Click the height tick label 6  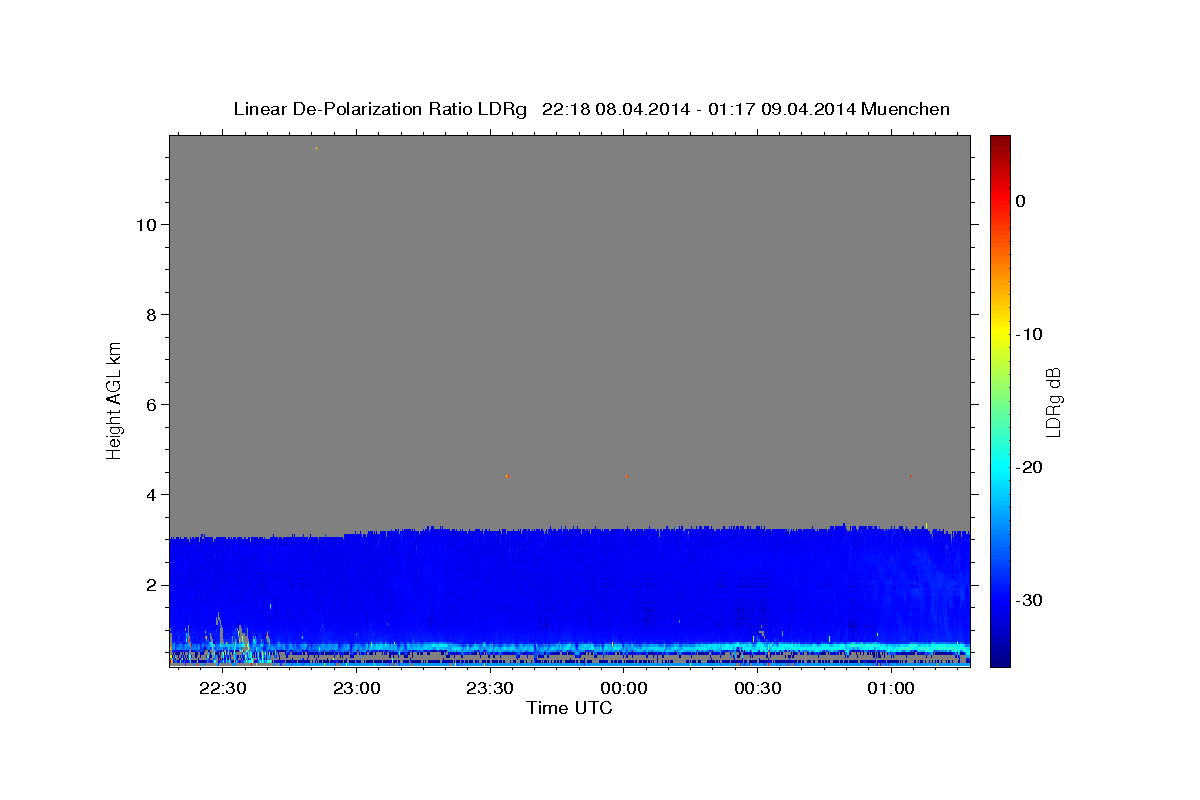click(x=151, y=405)
